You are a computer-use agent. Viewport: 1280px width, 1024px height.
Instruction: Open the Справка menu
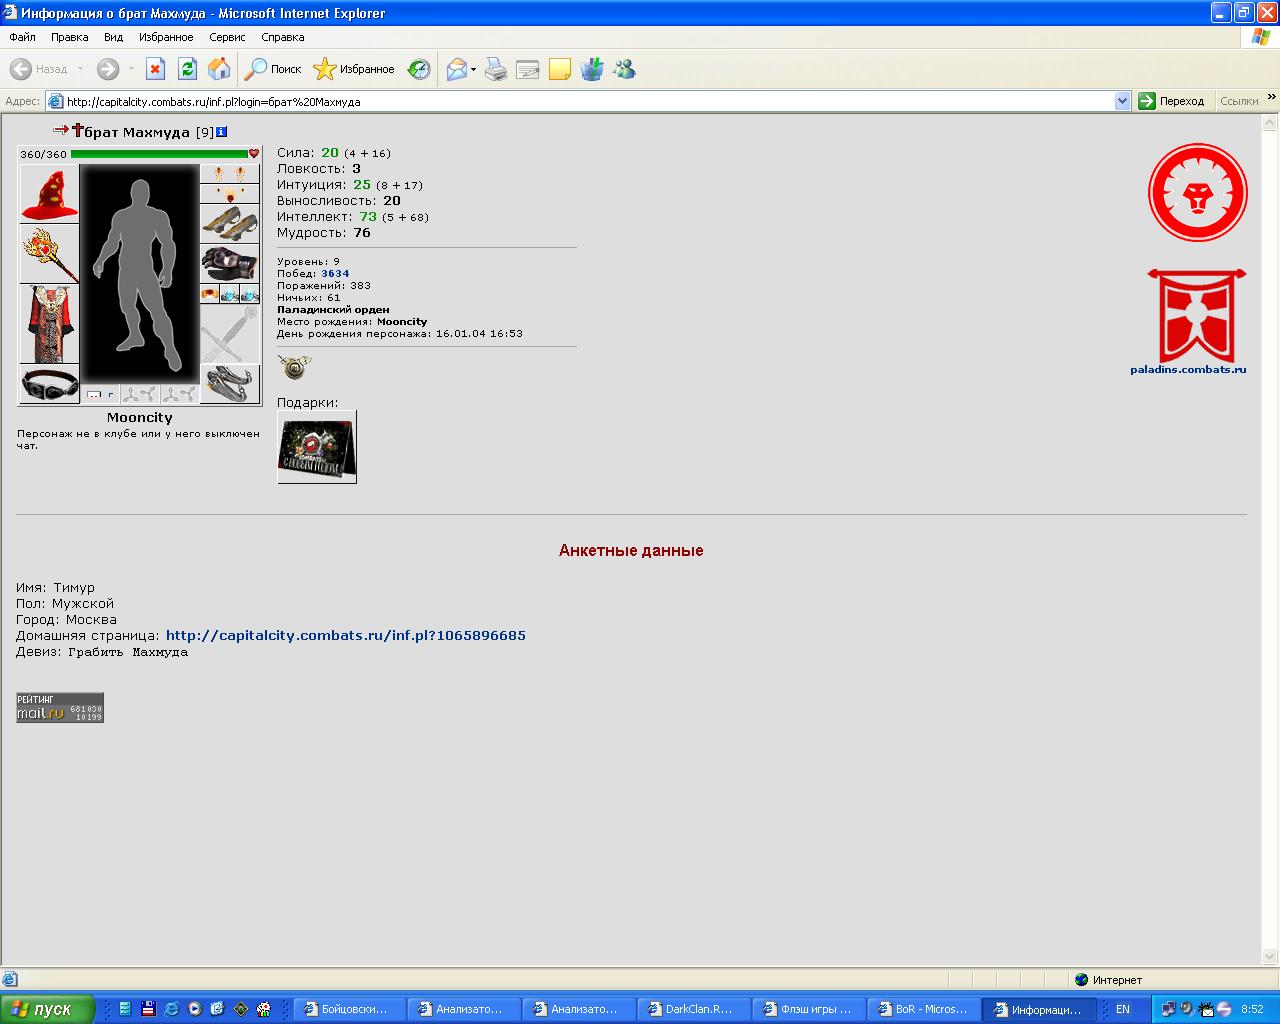[283, 37]
